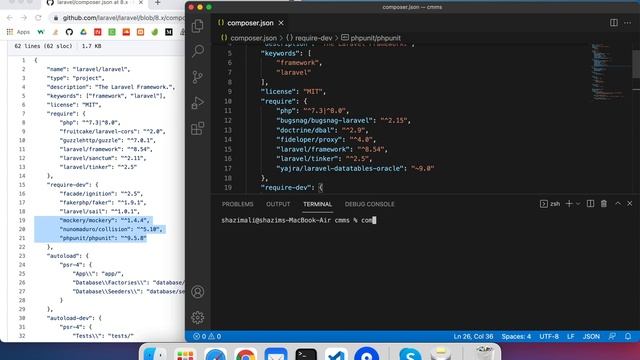
Task: Click the code minimap in the editor
Action: tap(607, 71)
